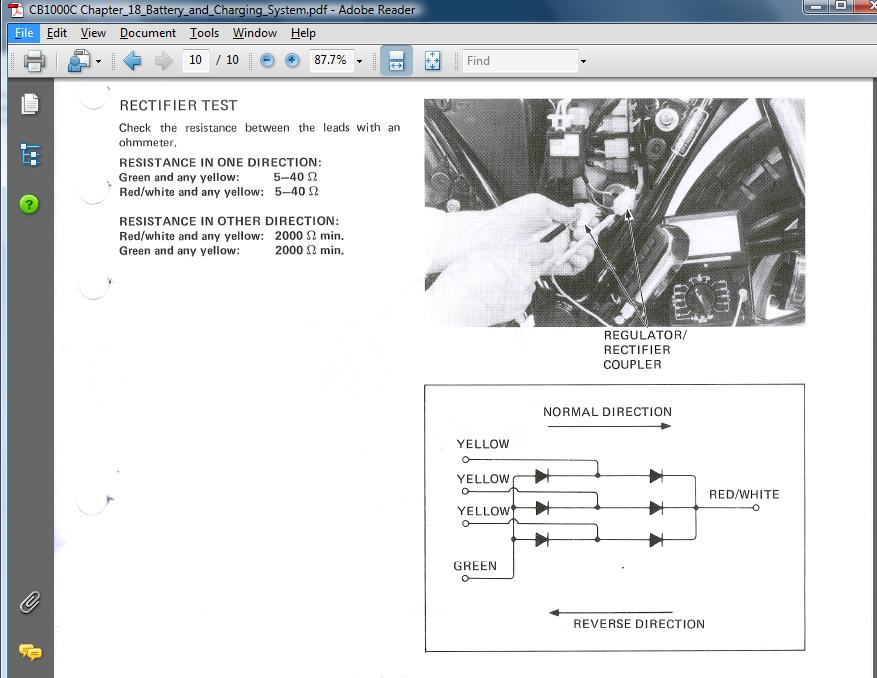Toggle fit one full page view
Image resolution: width=877 pixels, height=678 pixels.
coord(432,61)
